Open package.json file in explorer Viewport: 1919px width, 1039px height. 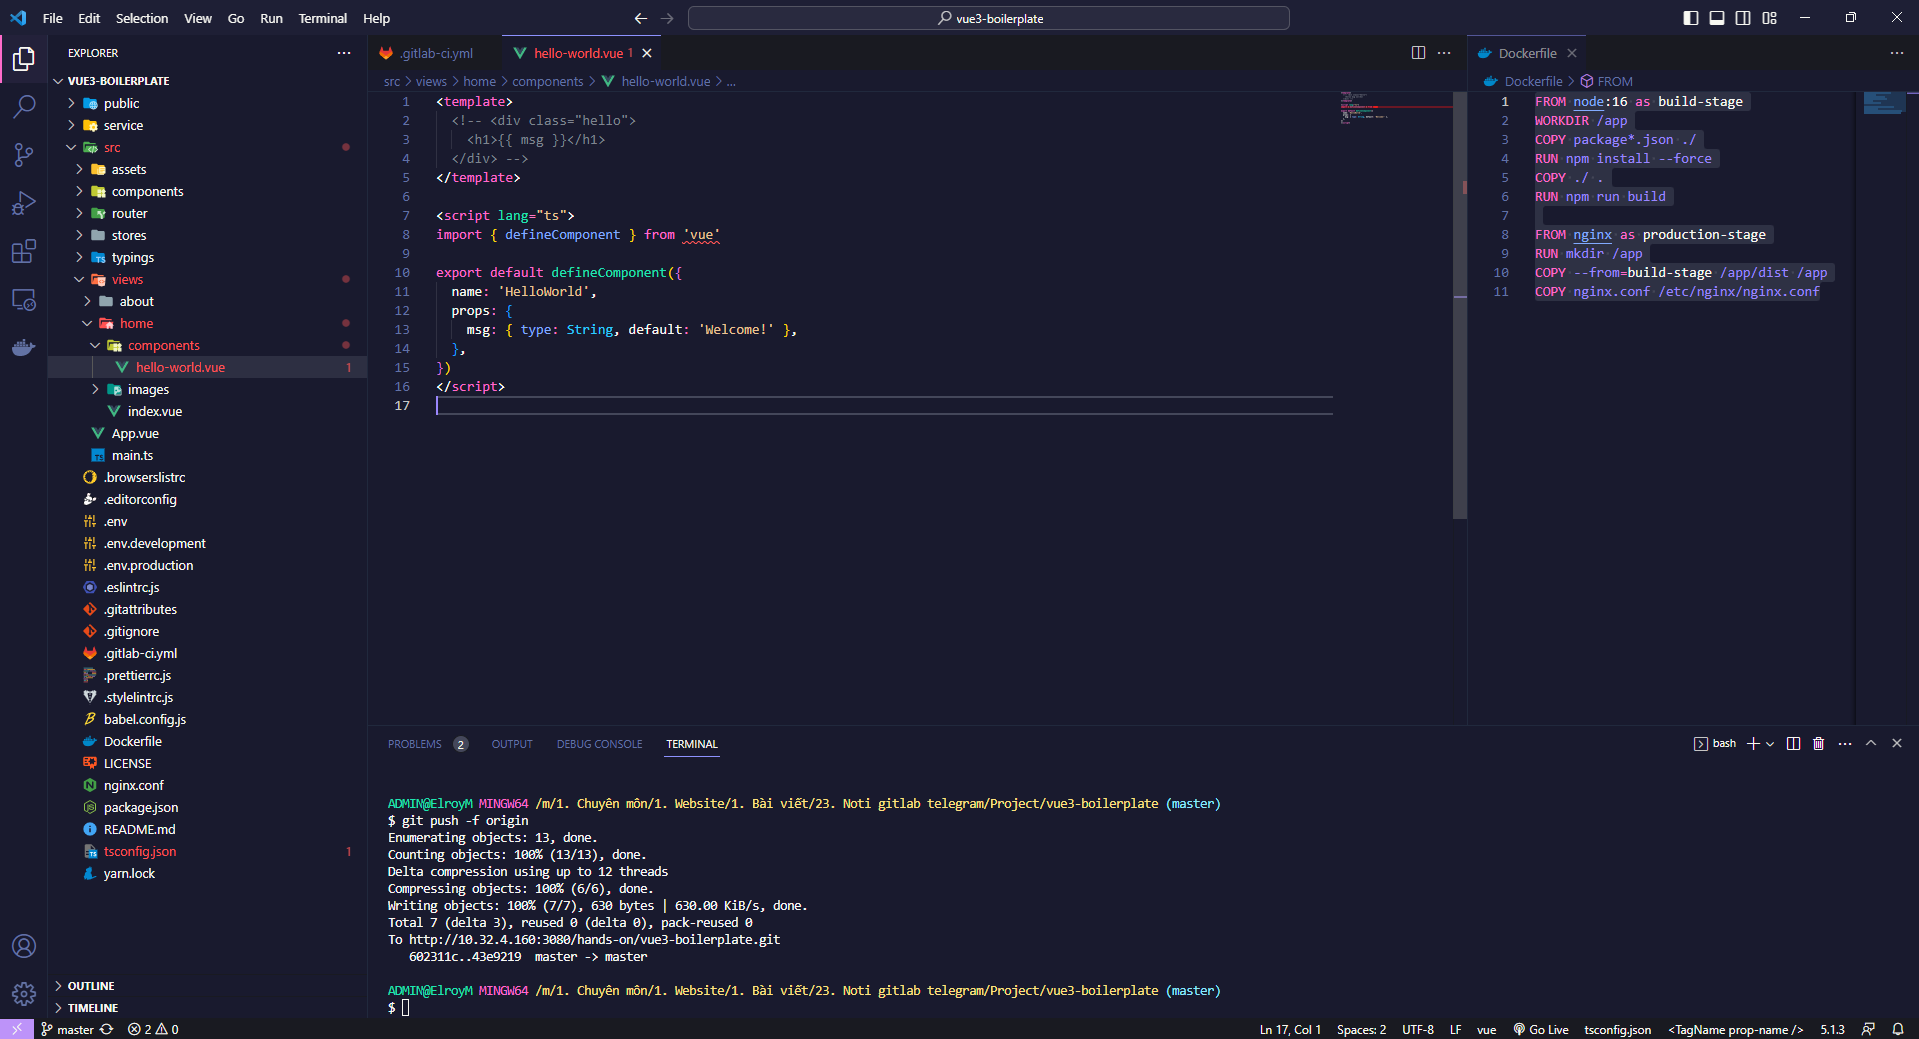coord(207,807)
